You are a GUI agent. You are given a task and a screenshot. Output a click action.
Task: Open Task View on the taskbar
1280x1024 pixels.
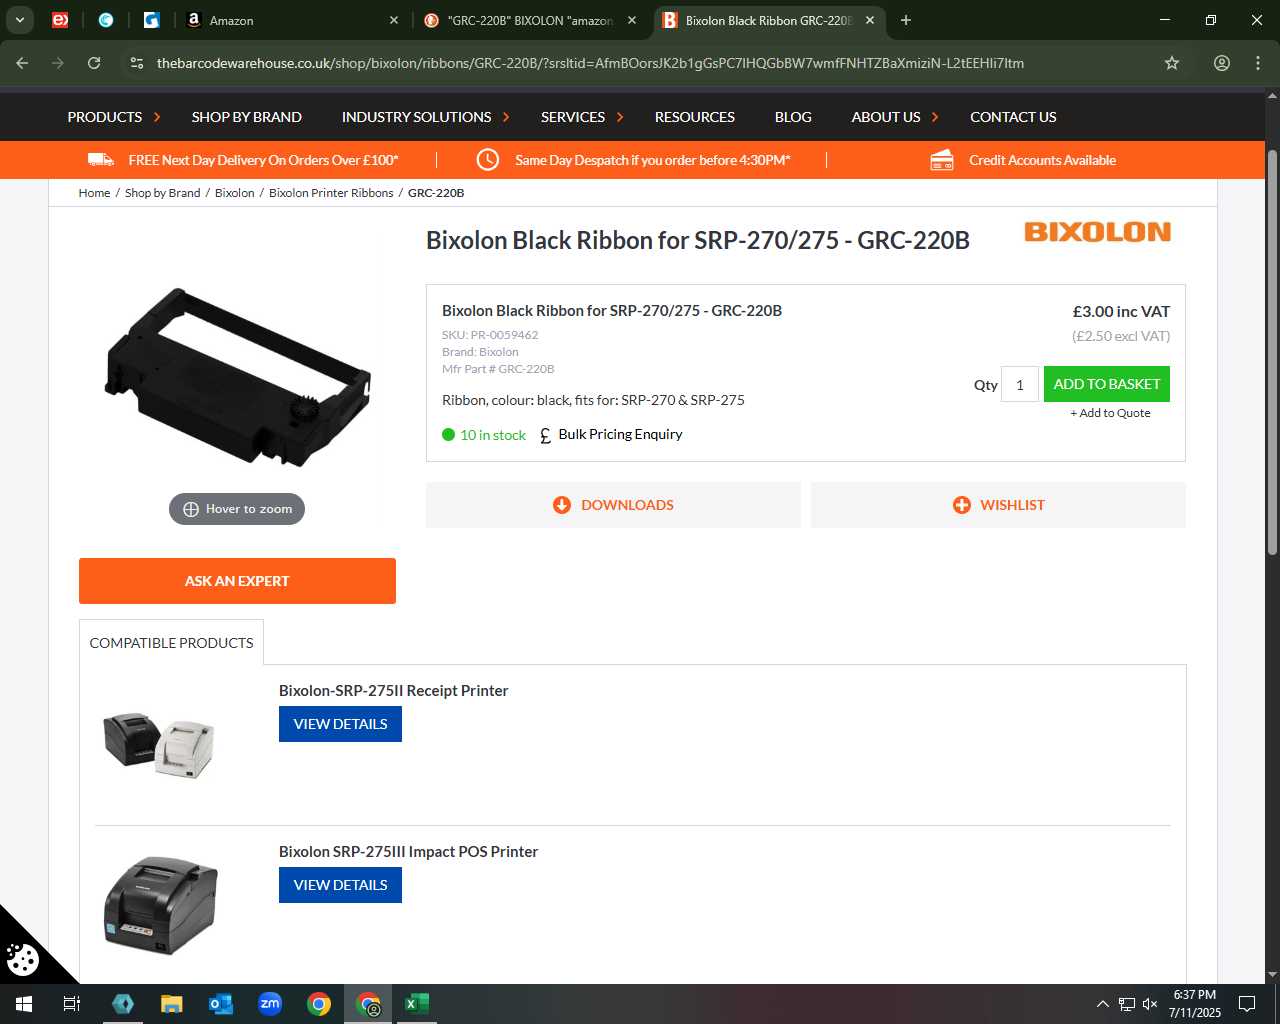tap(72, 1004)
